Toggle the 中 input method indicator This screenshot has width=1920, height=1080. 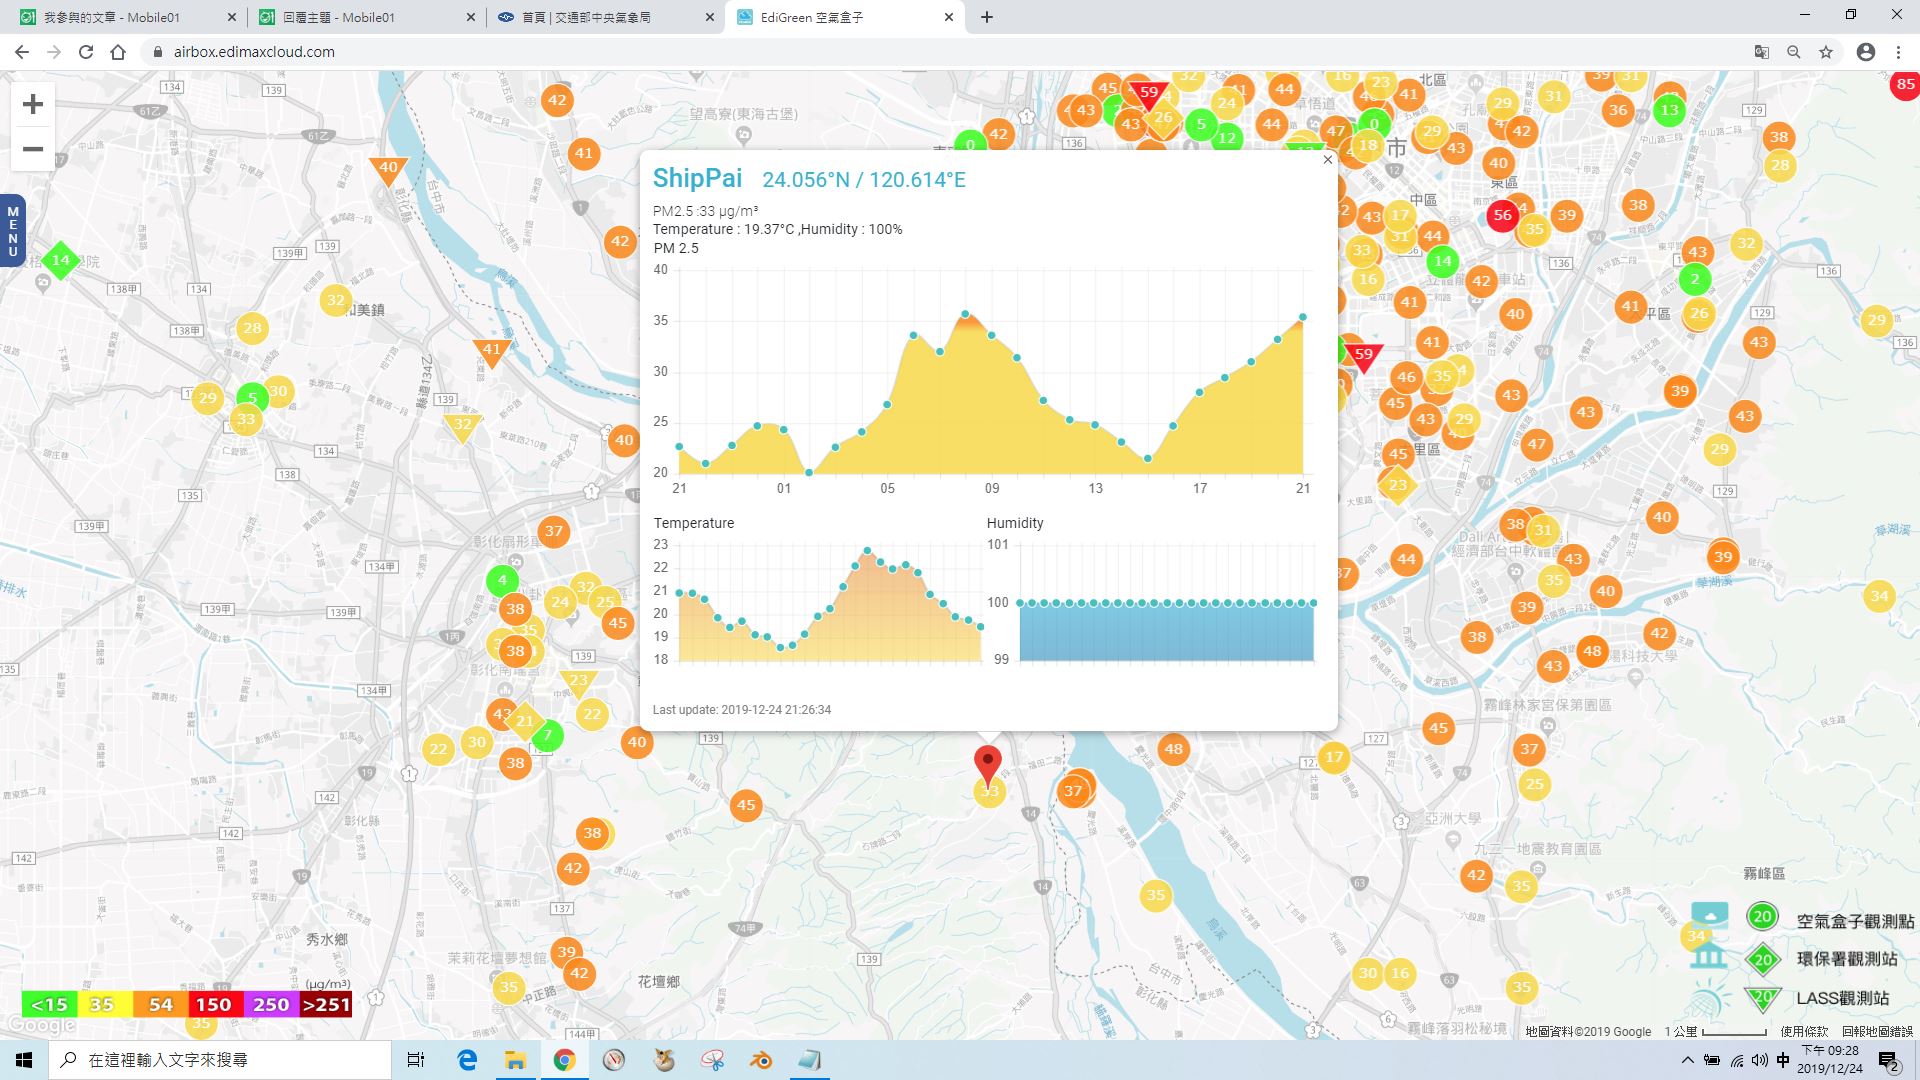[x=1783, y=1060]
